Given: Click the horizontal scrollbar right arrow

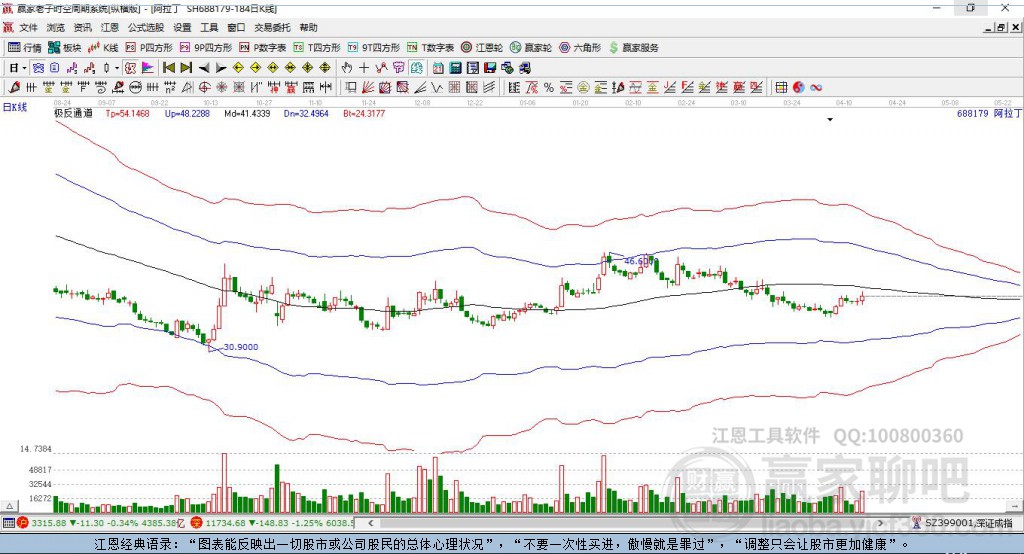Looking at the screenshot, I should click(881, 523).
